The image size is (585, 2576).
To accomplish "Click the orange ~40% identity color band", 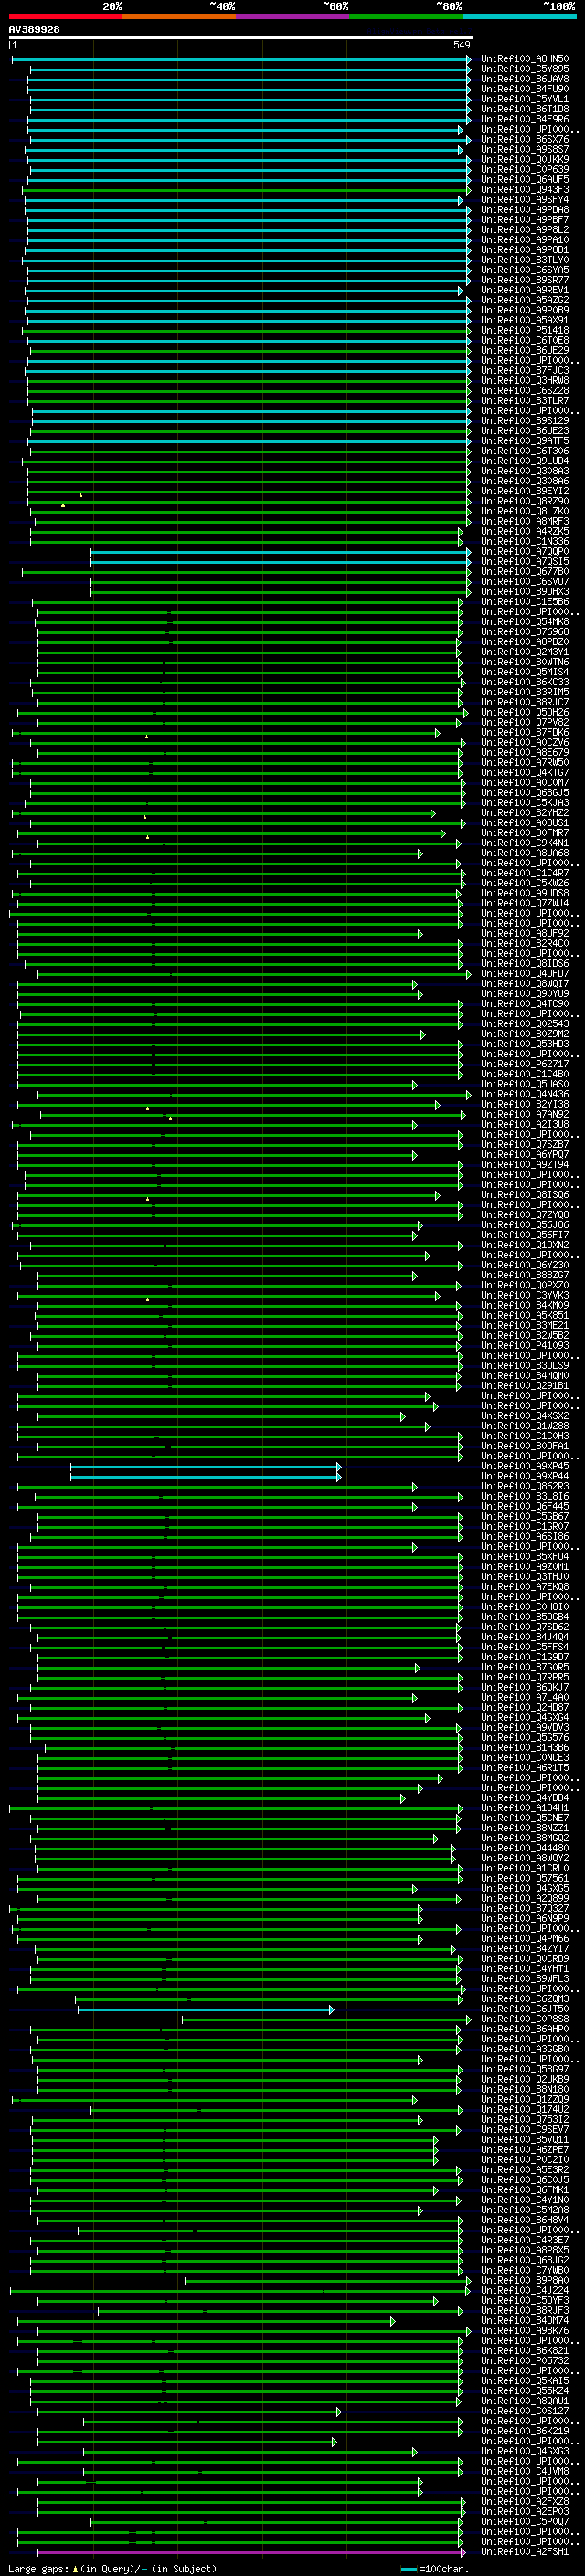I will pos(179,16).
